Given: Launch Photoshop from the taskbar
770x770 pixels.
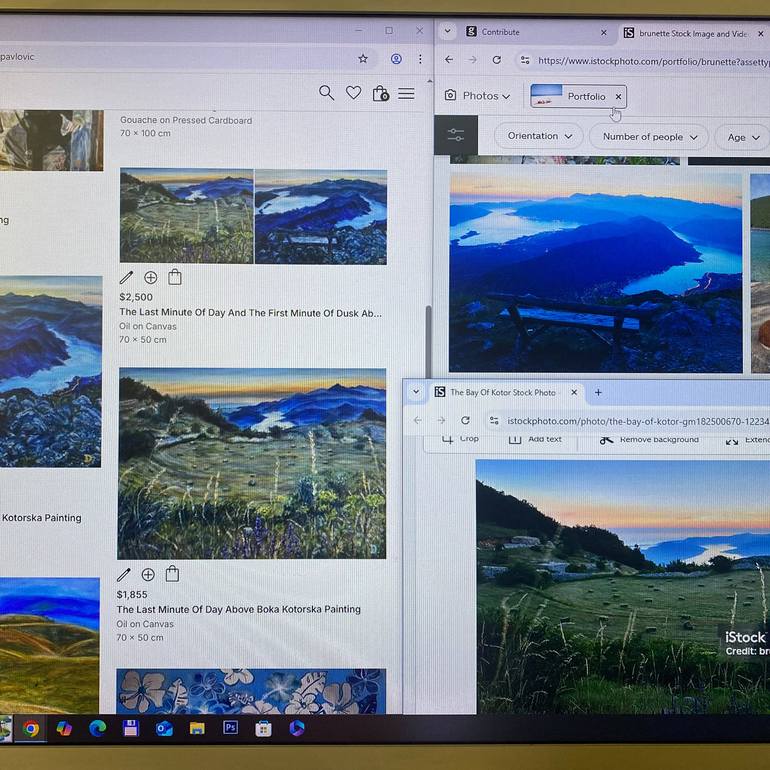Looking at the screenshot, I should [x=230, y=727].
